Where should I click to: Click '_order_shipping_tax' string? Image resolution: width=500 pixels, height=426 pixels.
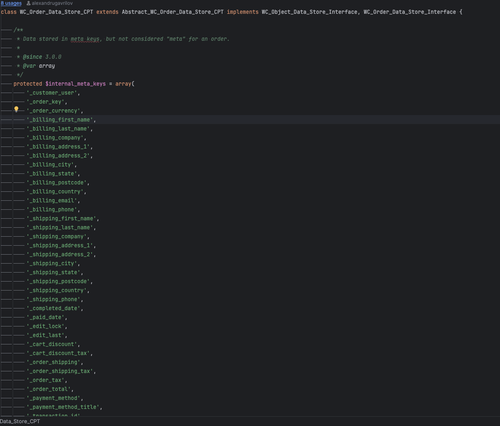click(x=60, y=372)
